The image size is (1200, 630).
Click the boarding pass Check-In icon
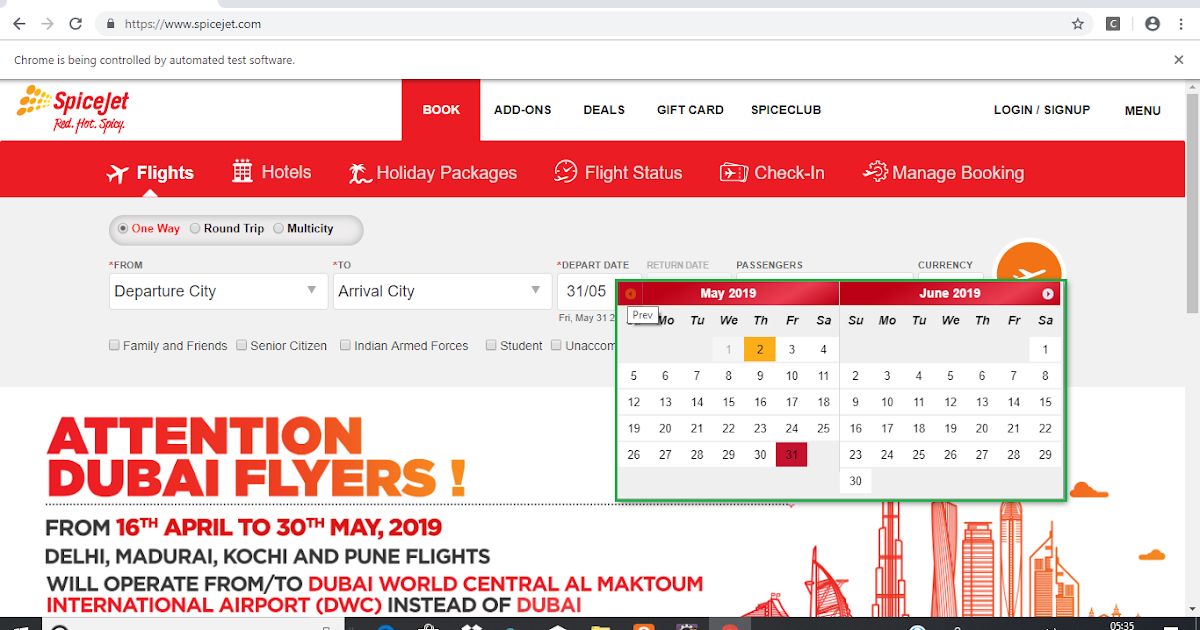pyautogui.click(x=733, y=173)
